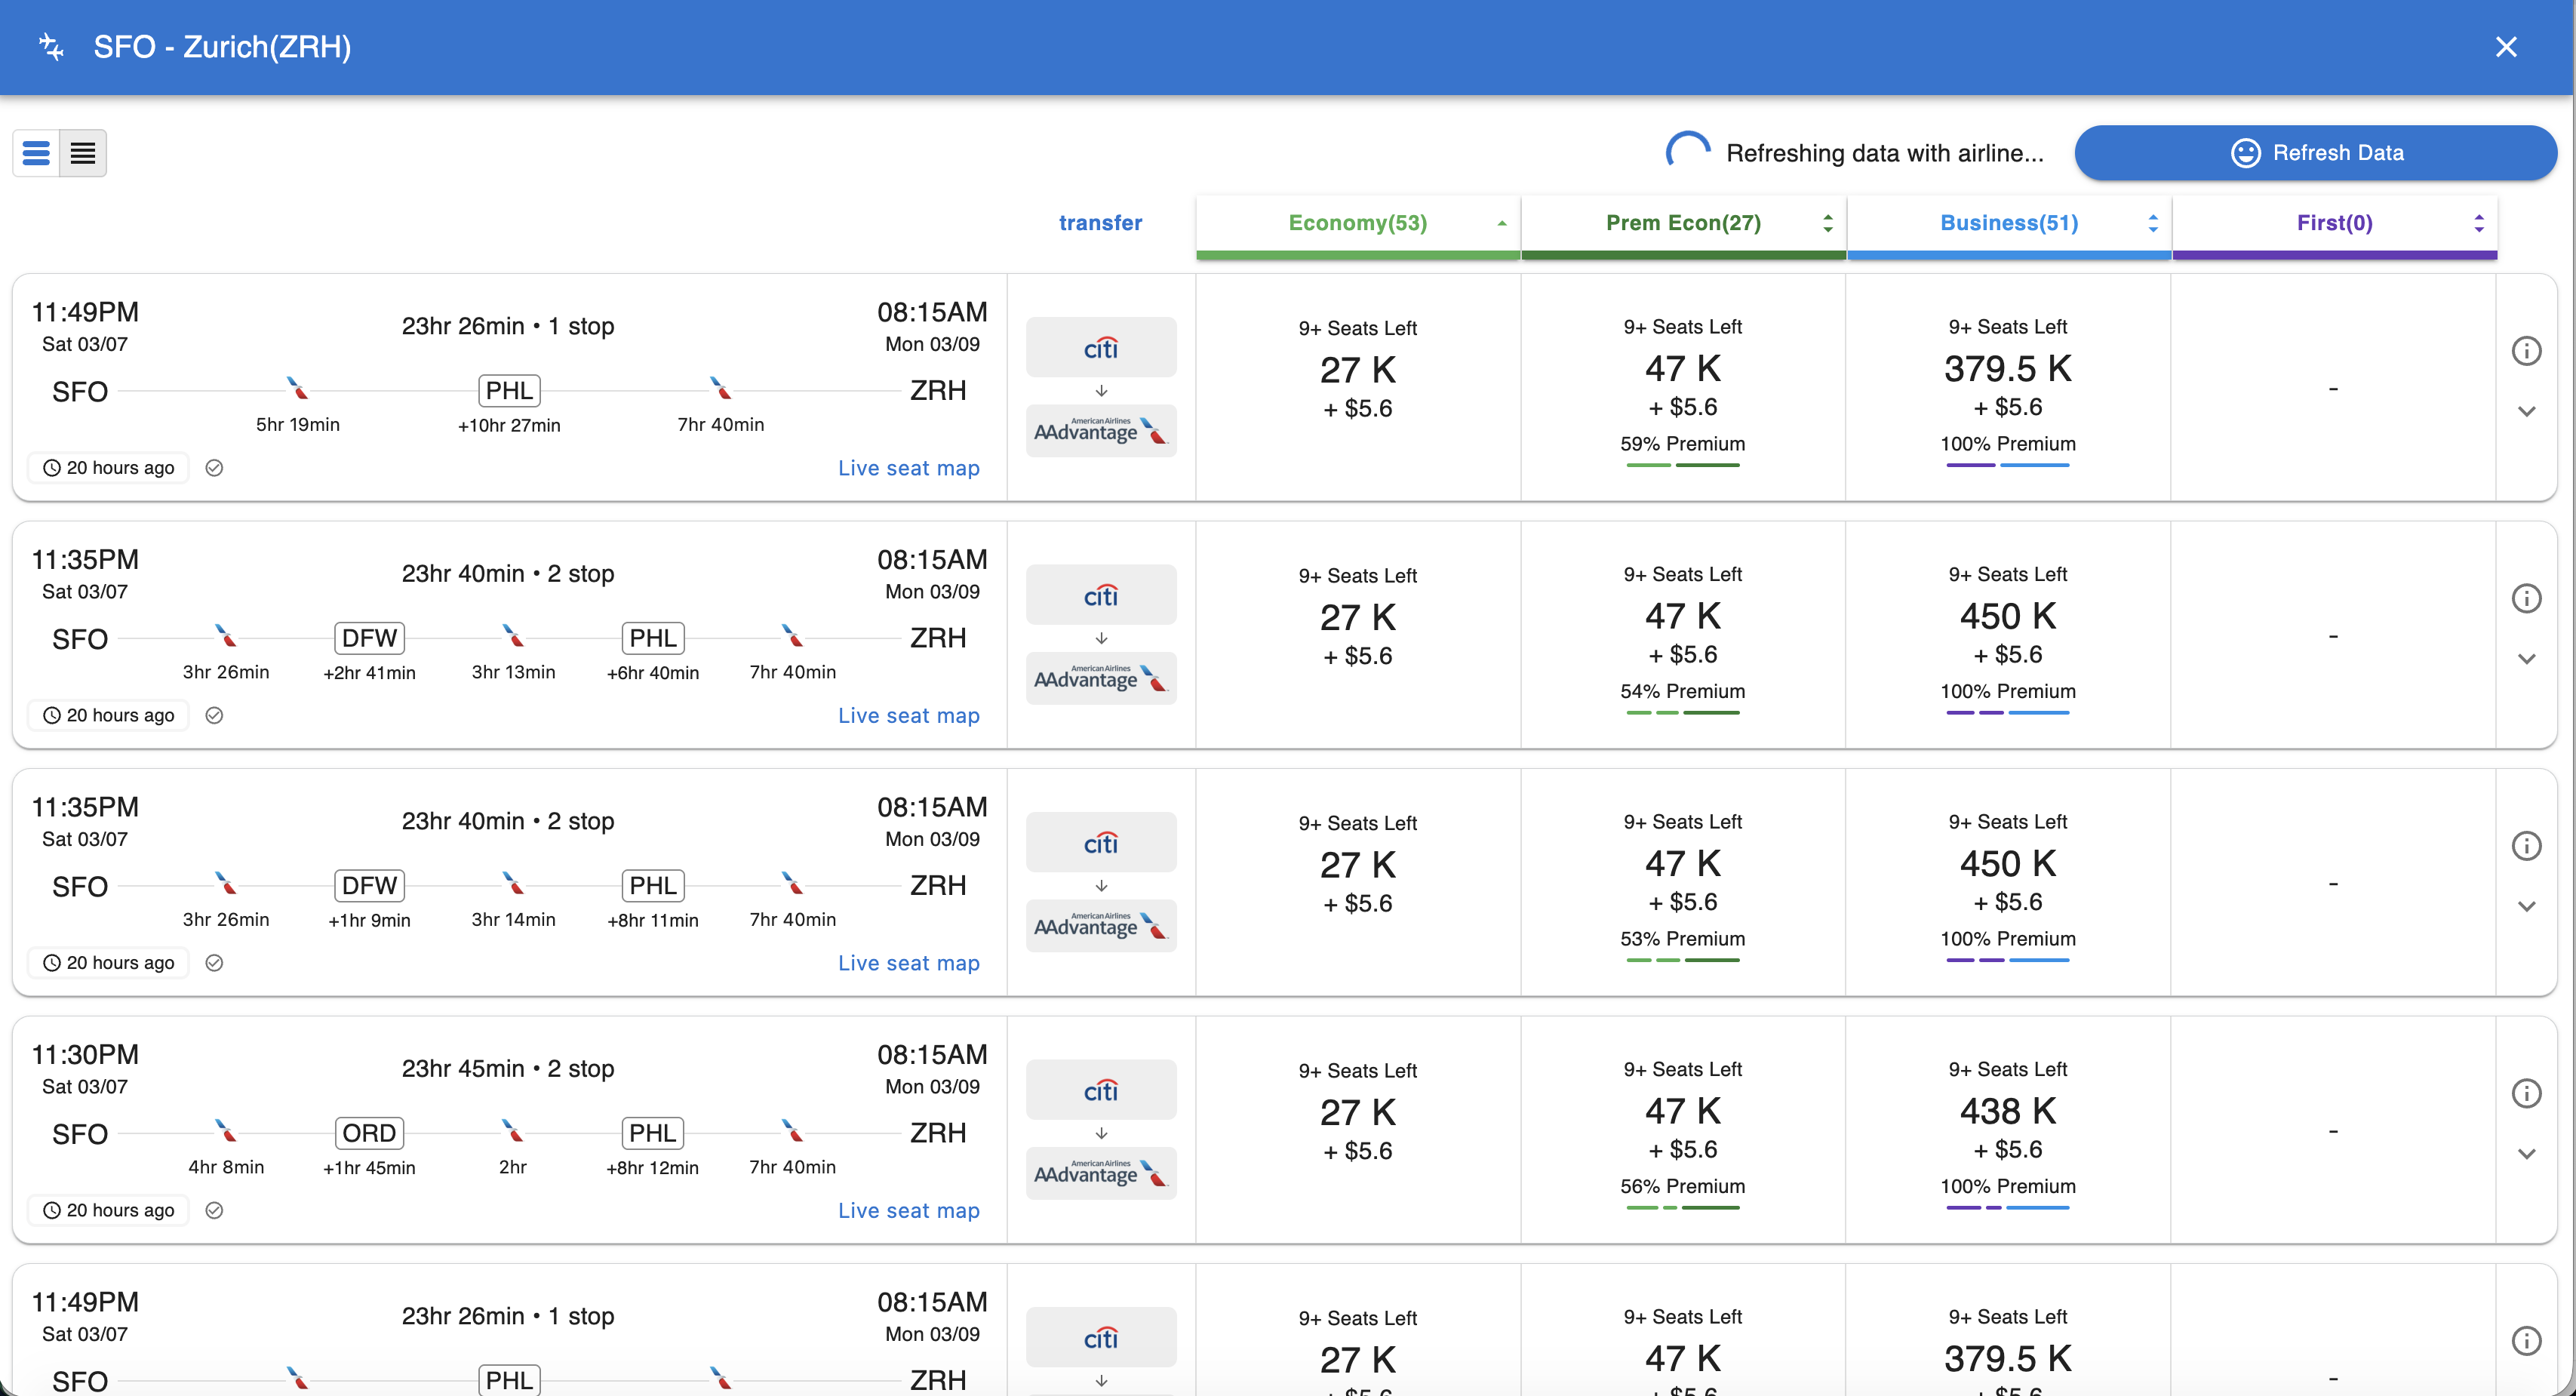Image resolution: width=2576 pixels, height=1396 pixels.
Task: Click 20 hours ago badge in ORD row
Action: pos(108,1211)
